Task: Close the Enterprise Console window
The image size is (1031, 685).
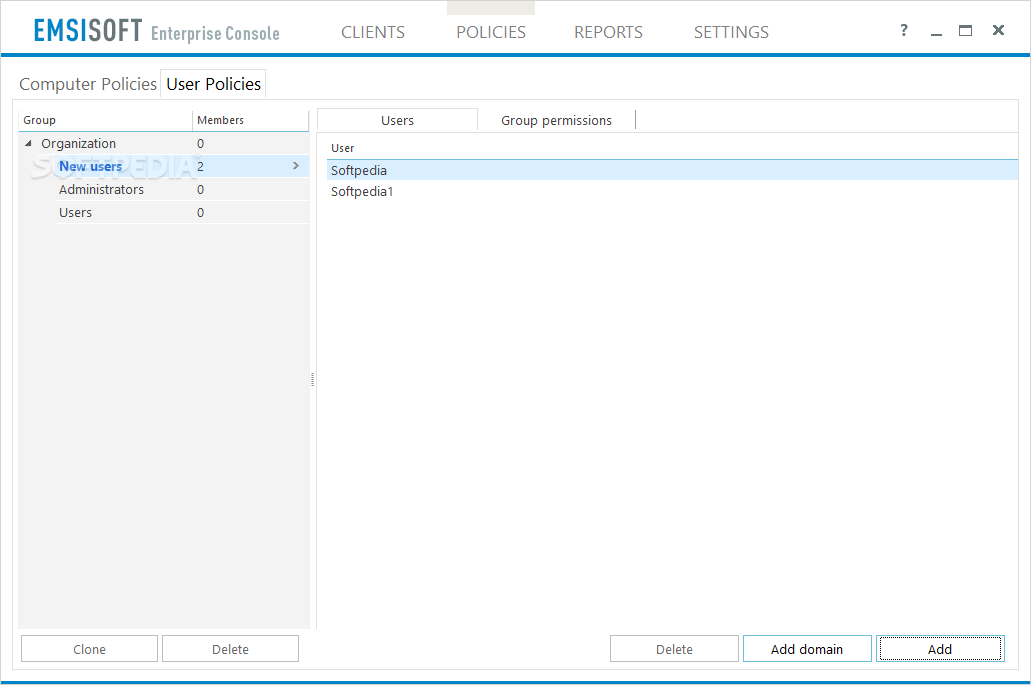Action: (998, 30)
